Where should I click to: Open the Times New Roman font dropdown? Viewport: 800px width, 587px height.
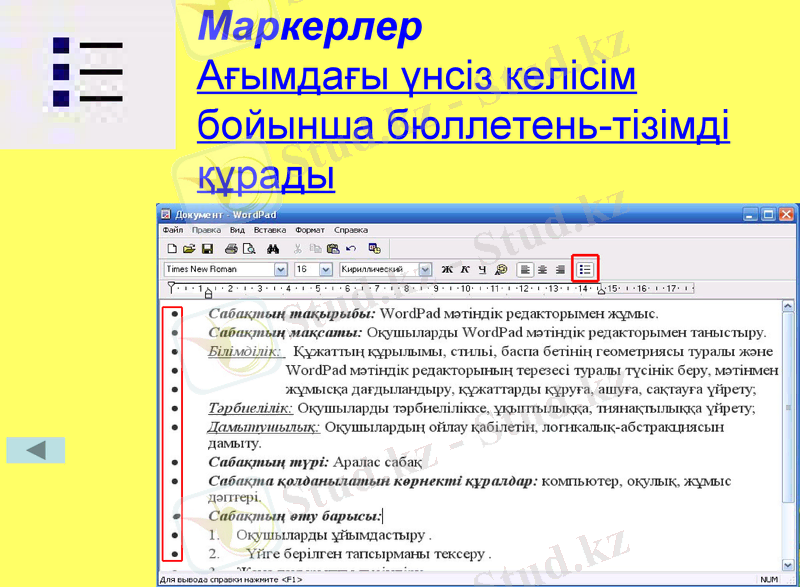point(280,269)
